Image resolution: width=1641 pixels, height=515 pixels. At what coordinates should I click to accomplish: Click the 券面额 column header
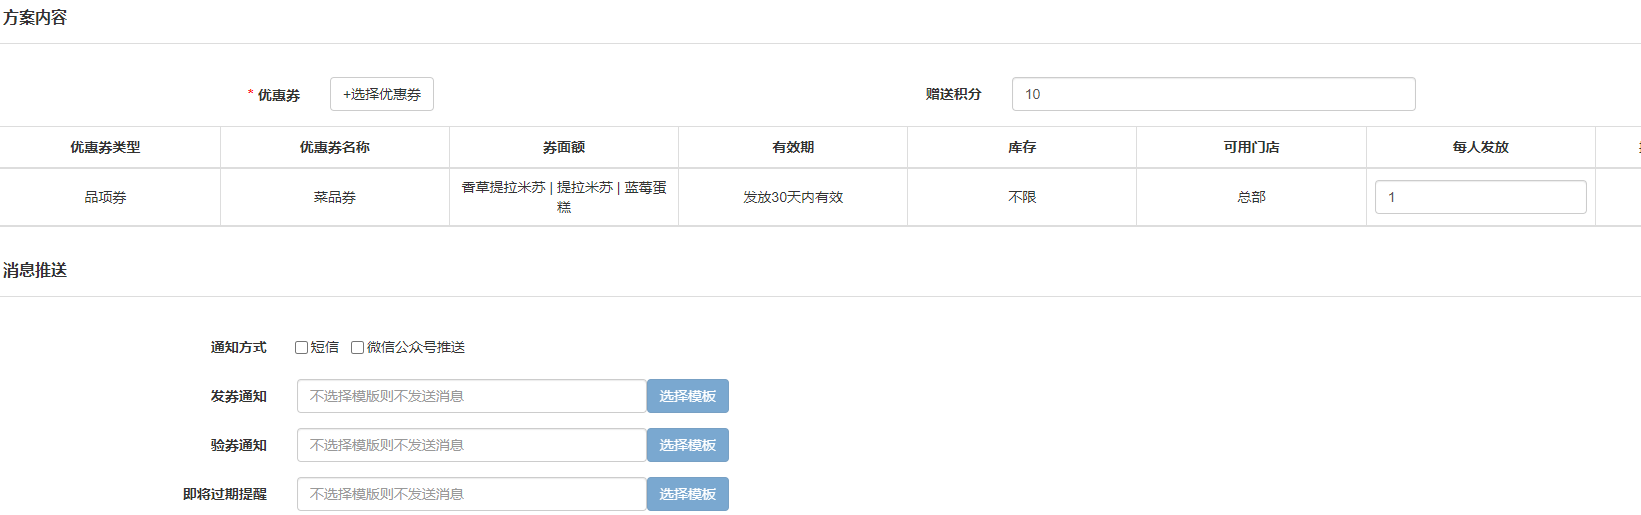click(x=563, y=147)
